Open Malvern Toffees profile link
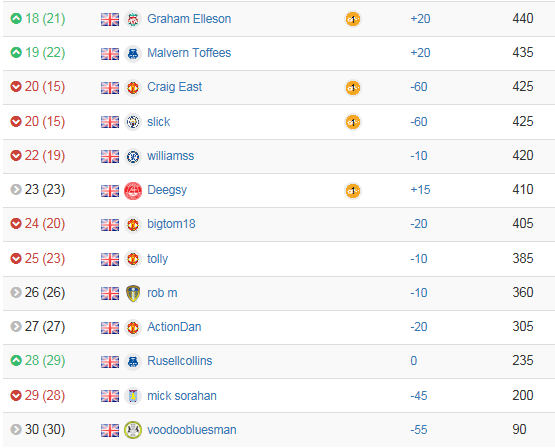Image resolution: width=555 pixels, height=448 pixels. pos(189,53)
